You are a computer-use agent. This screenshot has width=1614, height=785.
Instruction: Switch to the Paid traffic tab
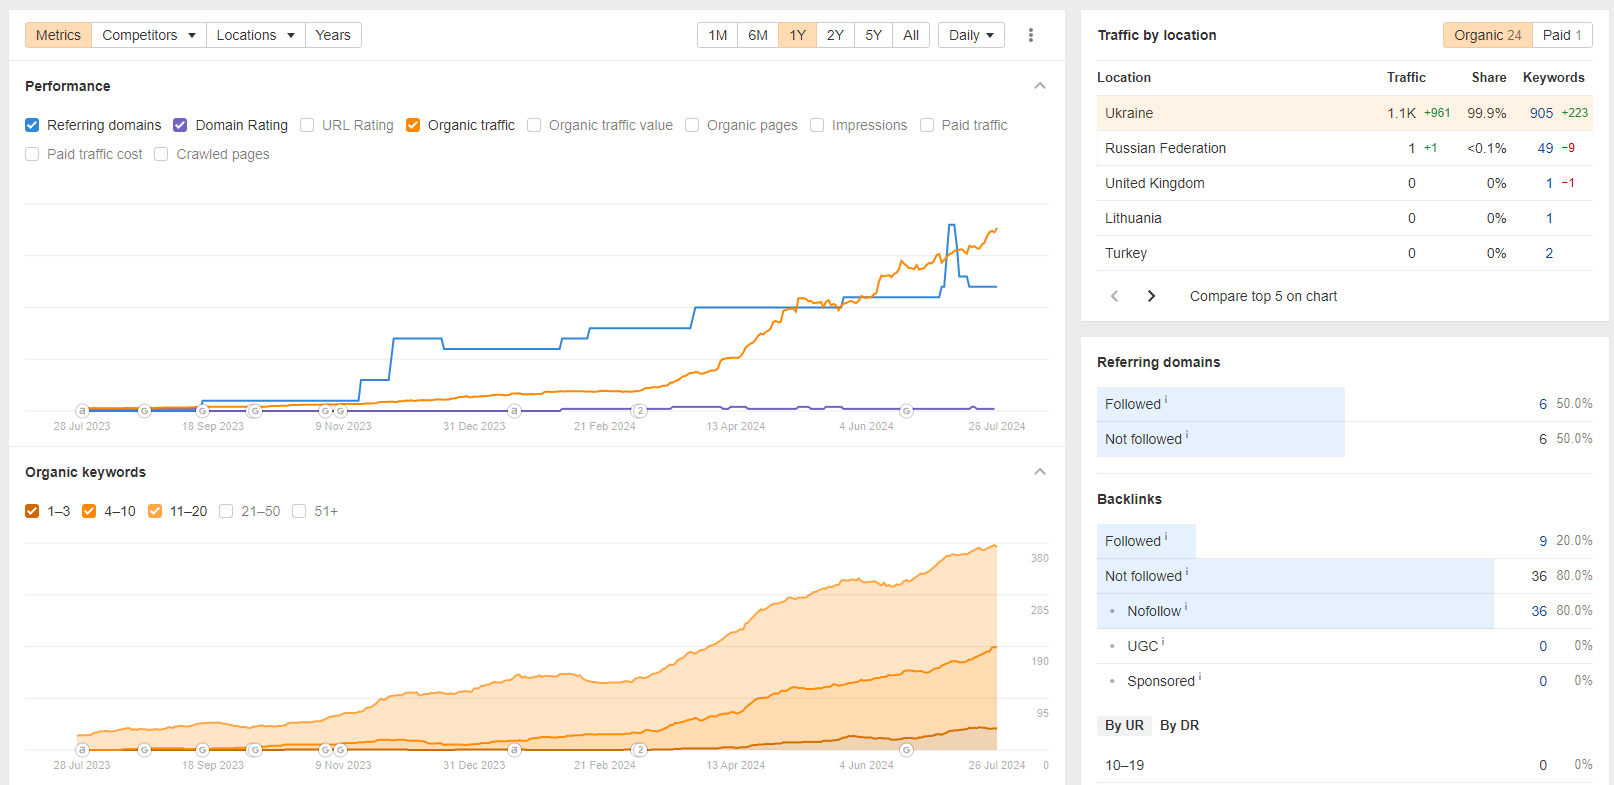click(x=1561, y=35)
